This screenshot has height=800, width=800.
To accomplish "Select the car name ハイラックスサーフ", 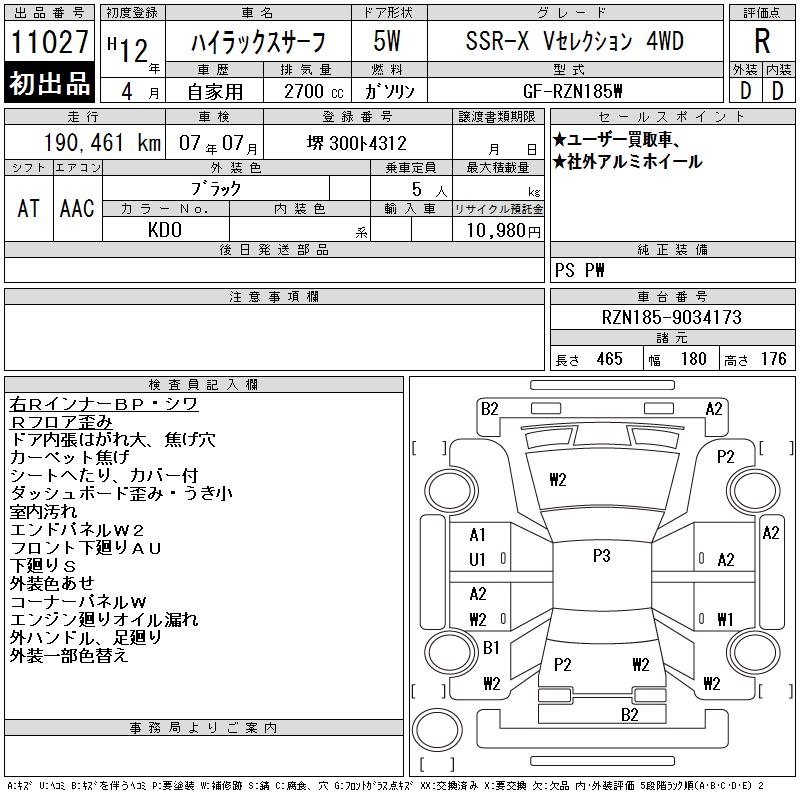I will click(x=258, y=42).
